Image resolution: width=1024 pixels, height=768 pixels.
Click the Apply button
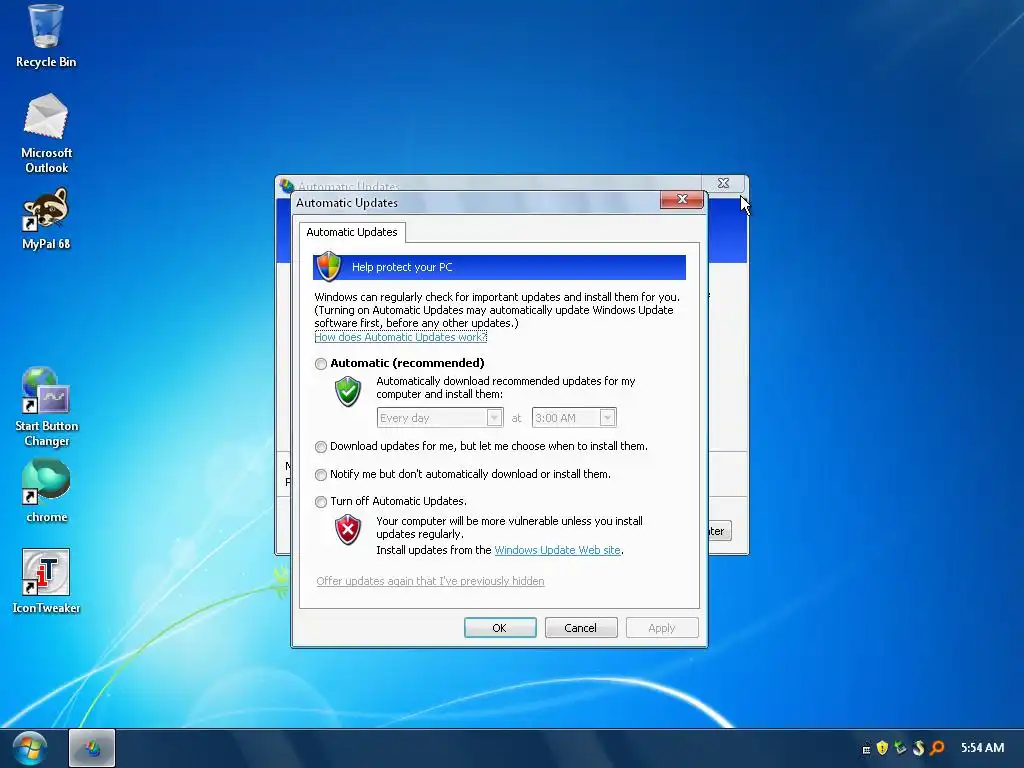(662, 628)
